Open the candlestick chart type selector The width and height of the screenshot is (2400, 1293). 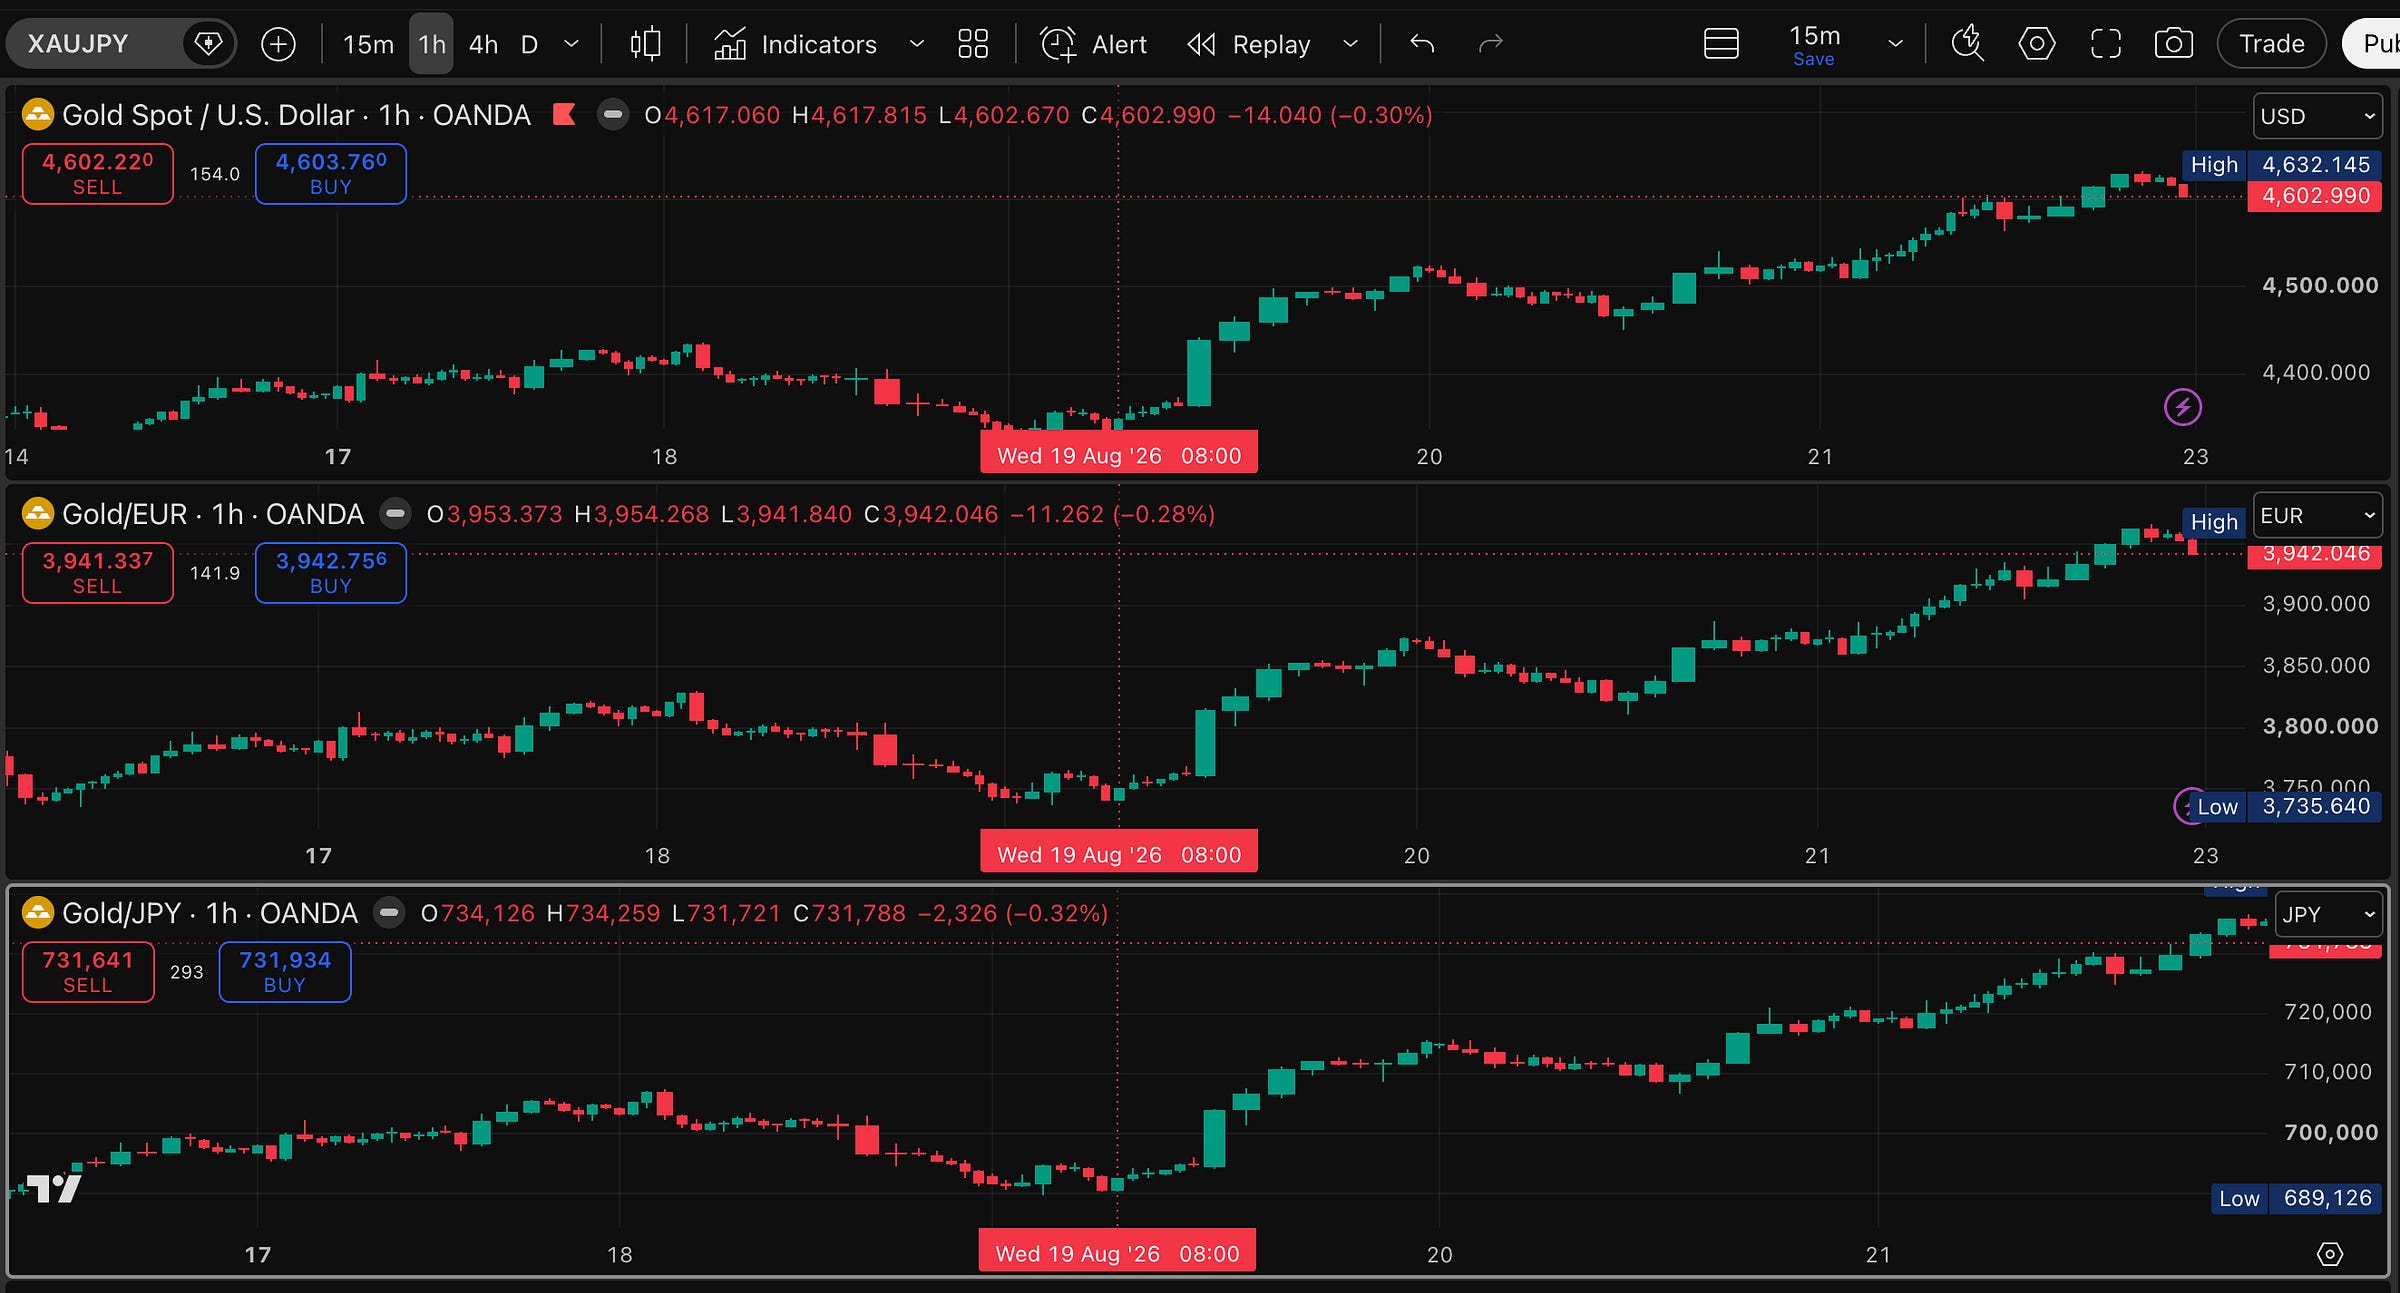(645, 44)
